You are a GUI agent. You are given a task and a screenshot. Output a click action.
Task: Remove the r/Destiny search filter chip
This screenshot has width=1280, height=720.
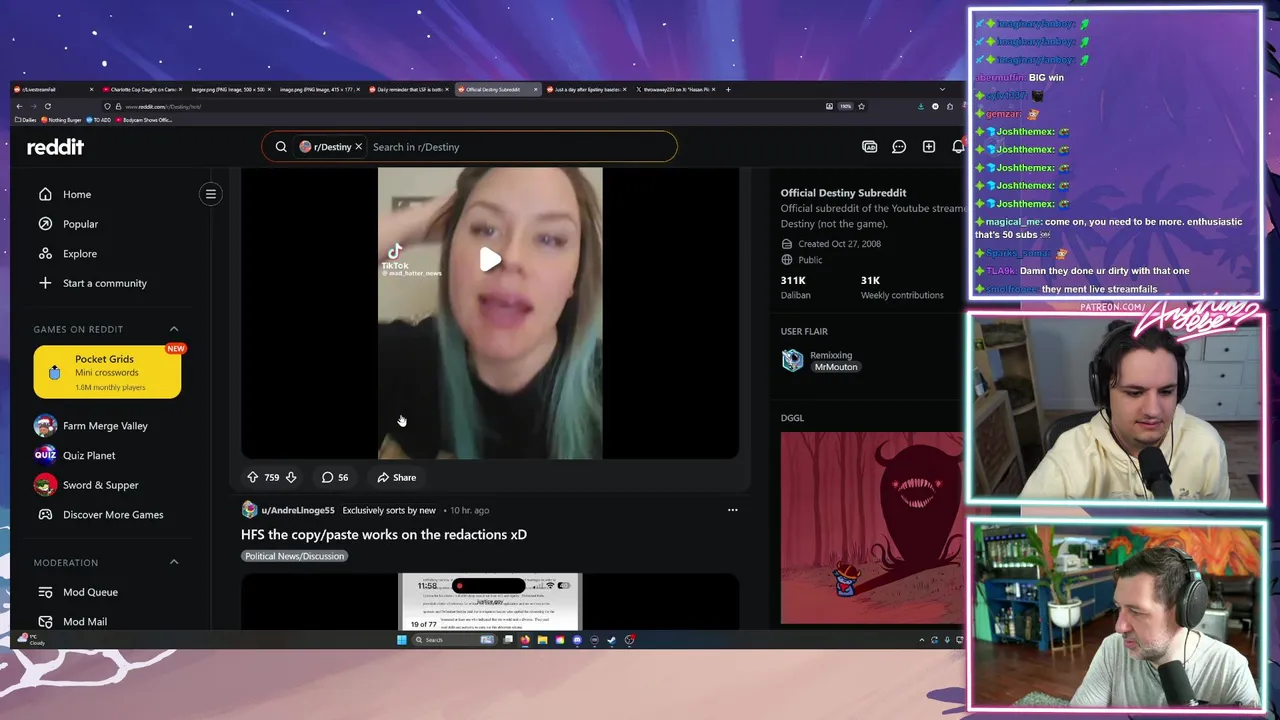(x=358, y=147)
